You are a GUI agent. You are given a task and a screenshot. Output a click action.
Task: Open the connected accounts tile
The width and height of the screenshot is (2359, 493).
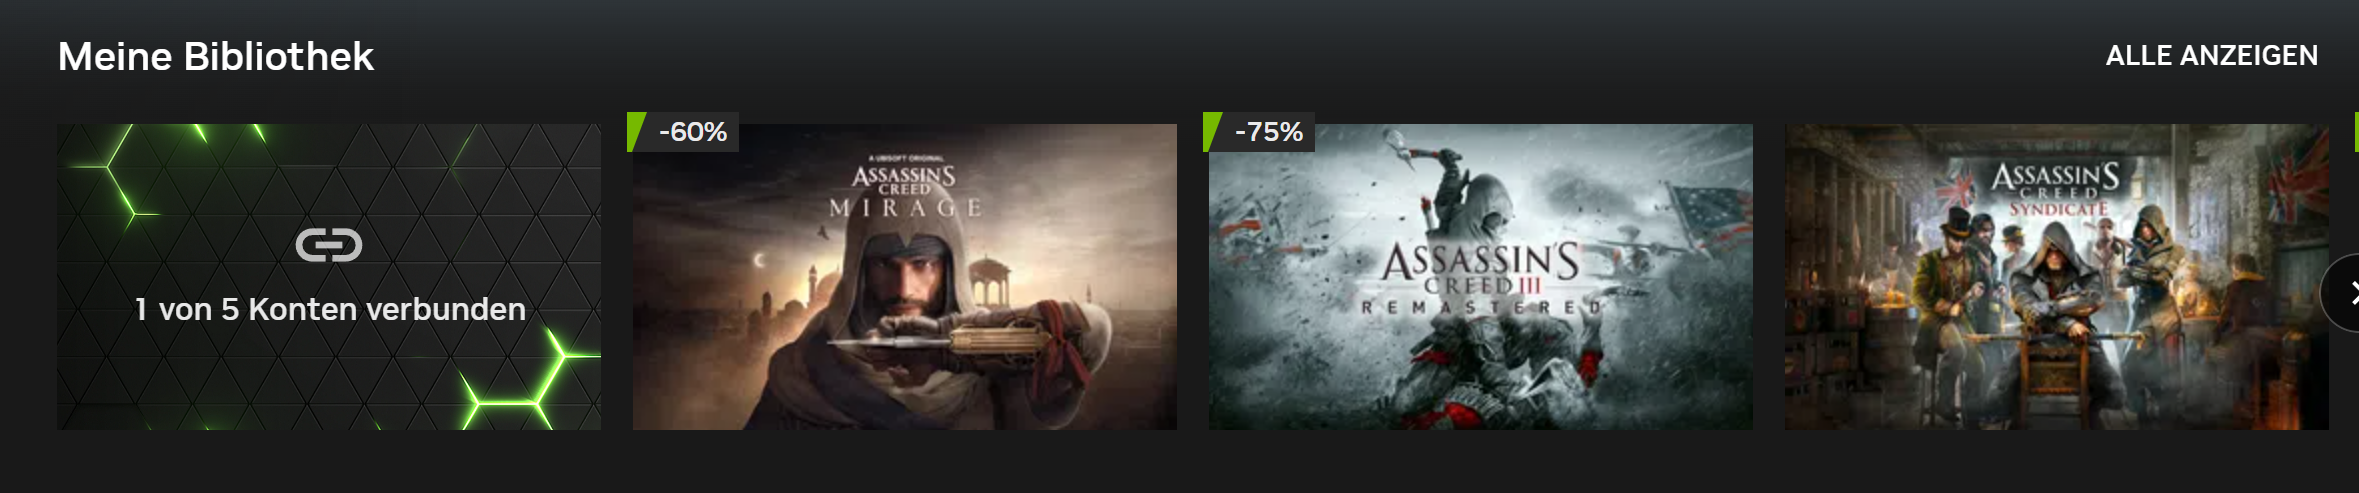pyautogui.click(x=329, y=277)
